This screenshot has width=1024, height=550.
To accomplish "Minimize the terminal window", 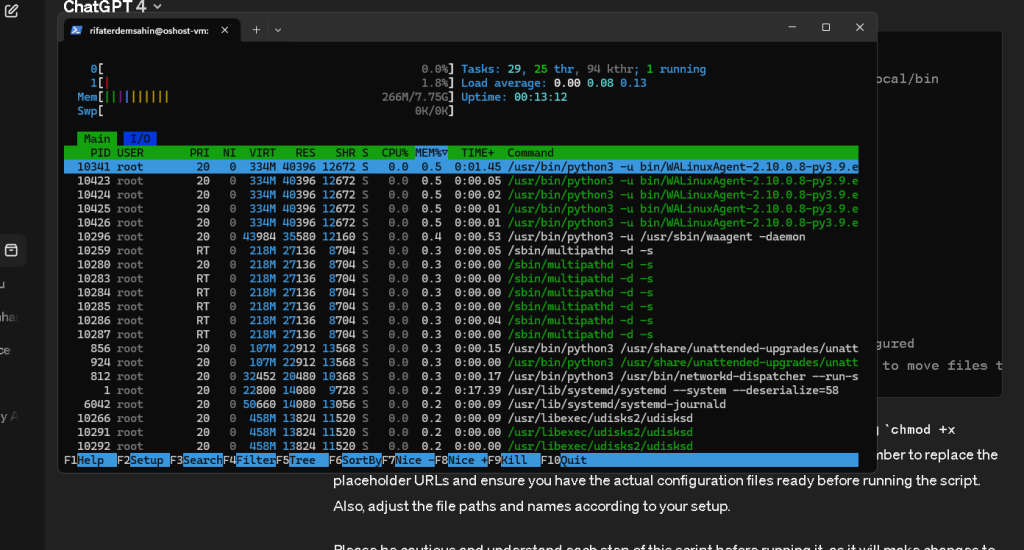I will point(792,27).
